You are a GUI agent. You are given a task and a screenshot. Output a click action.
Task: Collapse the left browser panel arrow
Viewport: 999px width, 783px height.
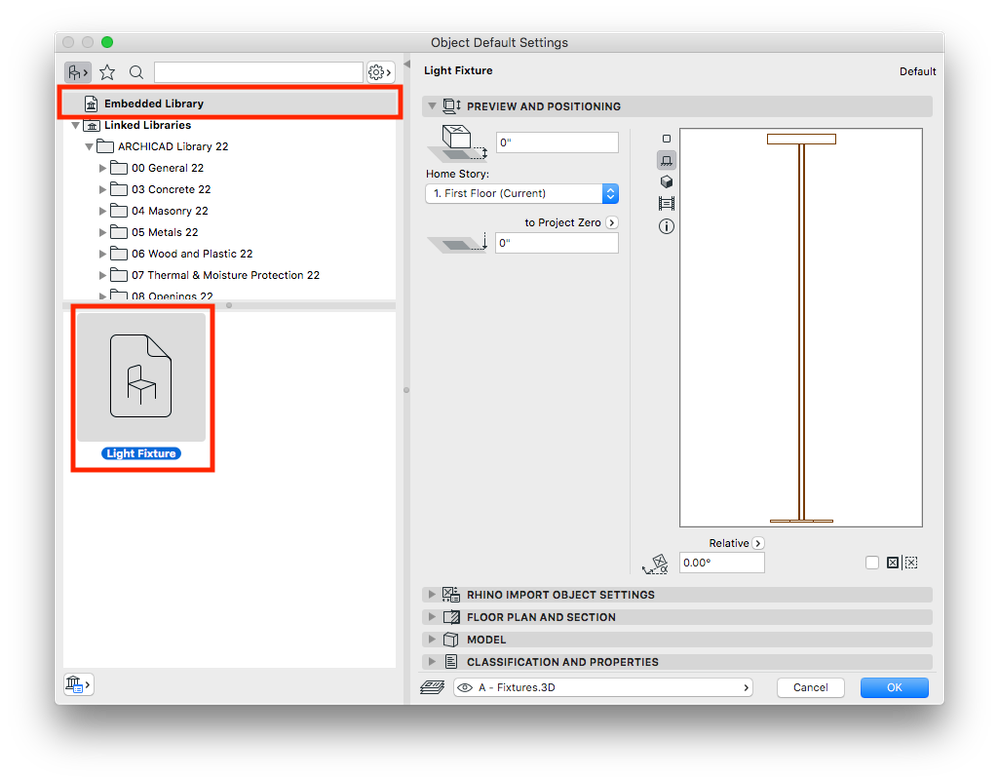pyautogui.click(x=407, y=64)
